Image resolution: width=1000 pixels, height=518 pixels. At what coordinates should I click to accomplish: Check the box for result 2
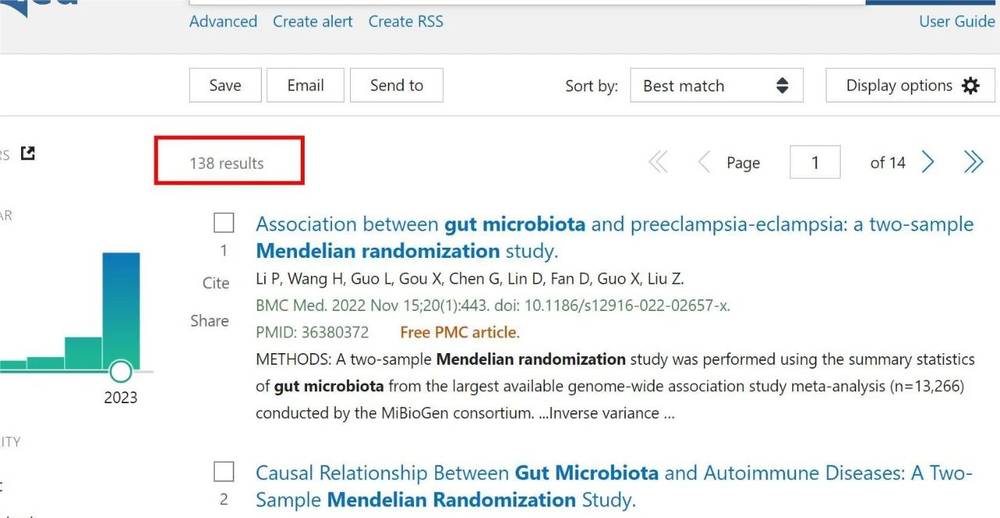point(224,471)
